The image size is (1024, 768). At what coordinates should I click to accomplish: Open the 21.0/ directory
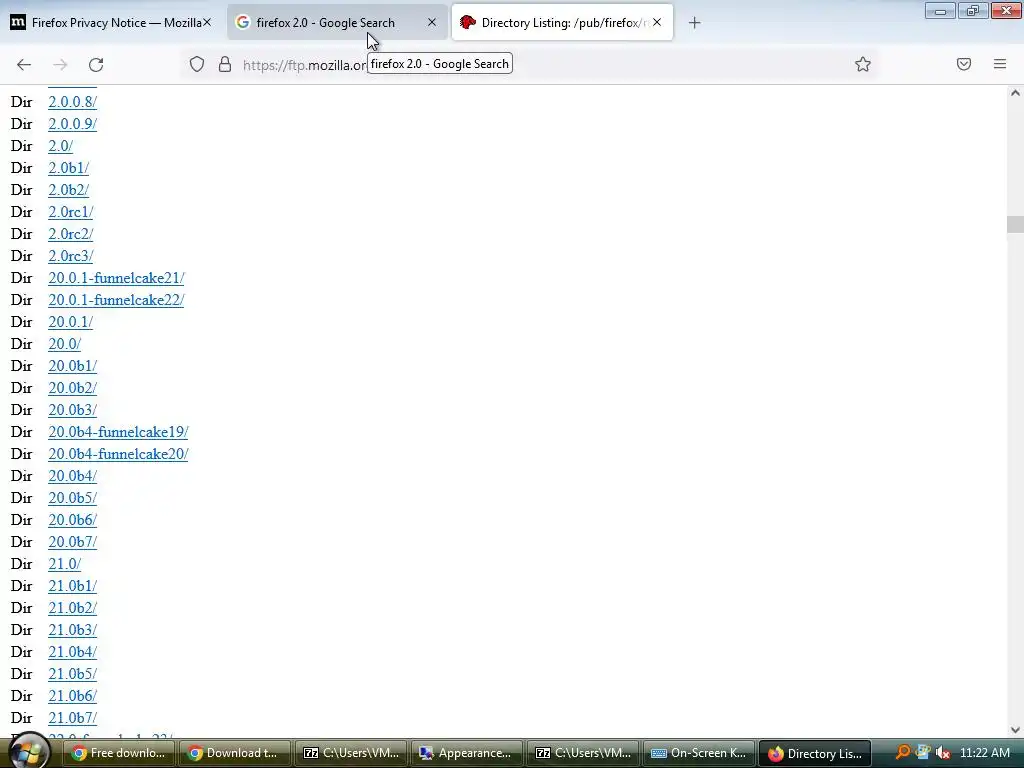point(65,564)
